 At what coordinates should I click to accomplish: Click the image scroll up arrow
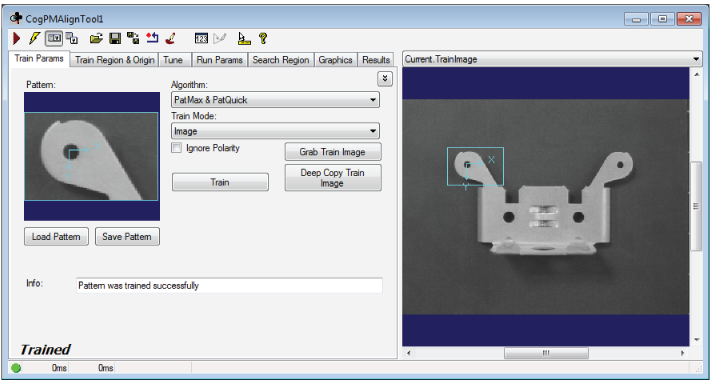[696, 74]
